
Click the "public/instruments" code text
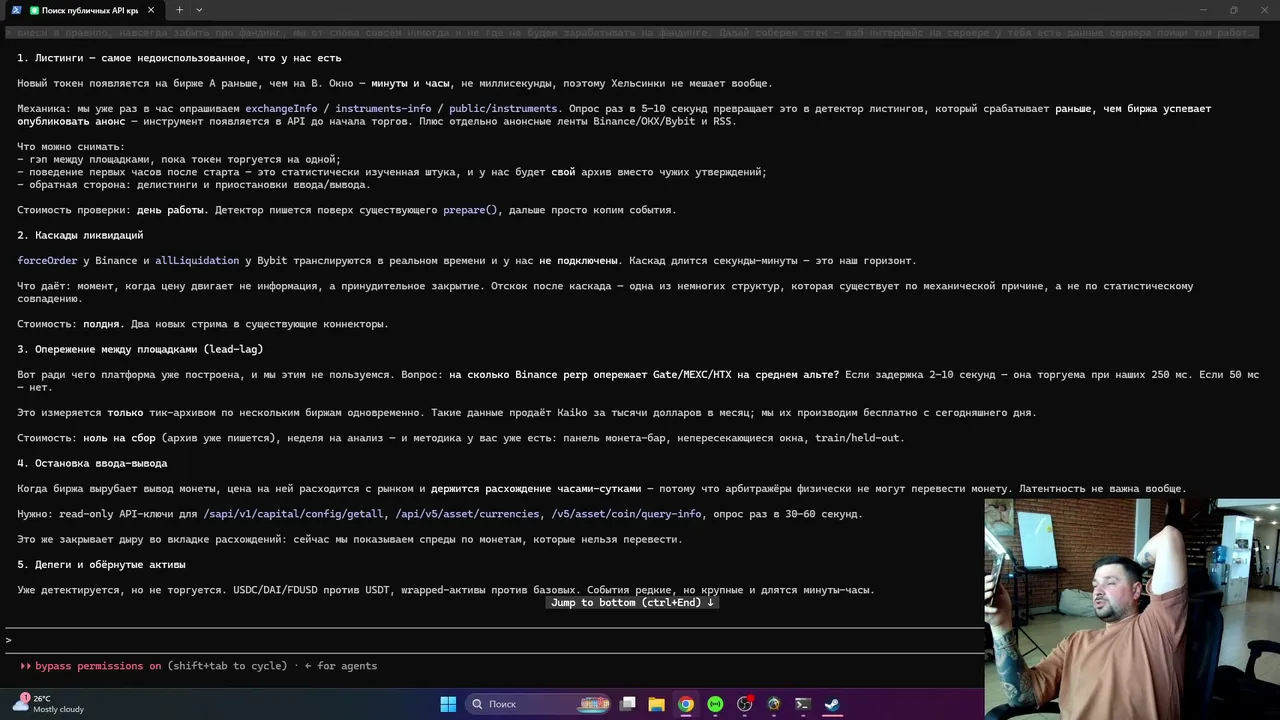(503, 109)
